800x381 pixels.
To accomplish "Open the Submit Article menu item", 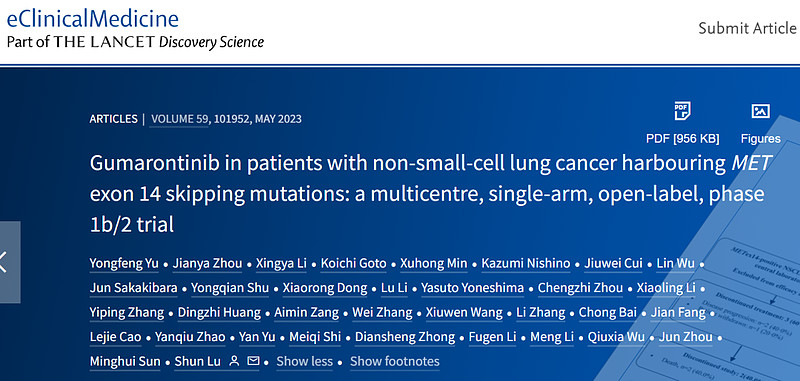I will pyautogui.click(x=747, y=28).
